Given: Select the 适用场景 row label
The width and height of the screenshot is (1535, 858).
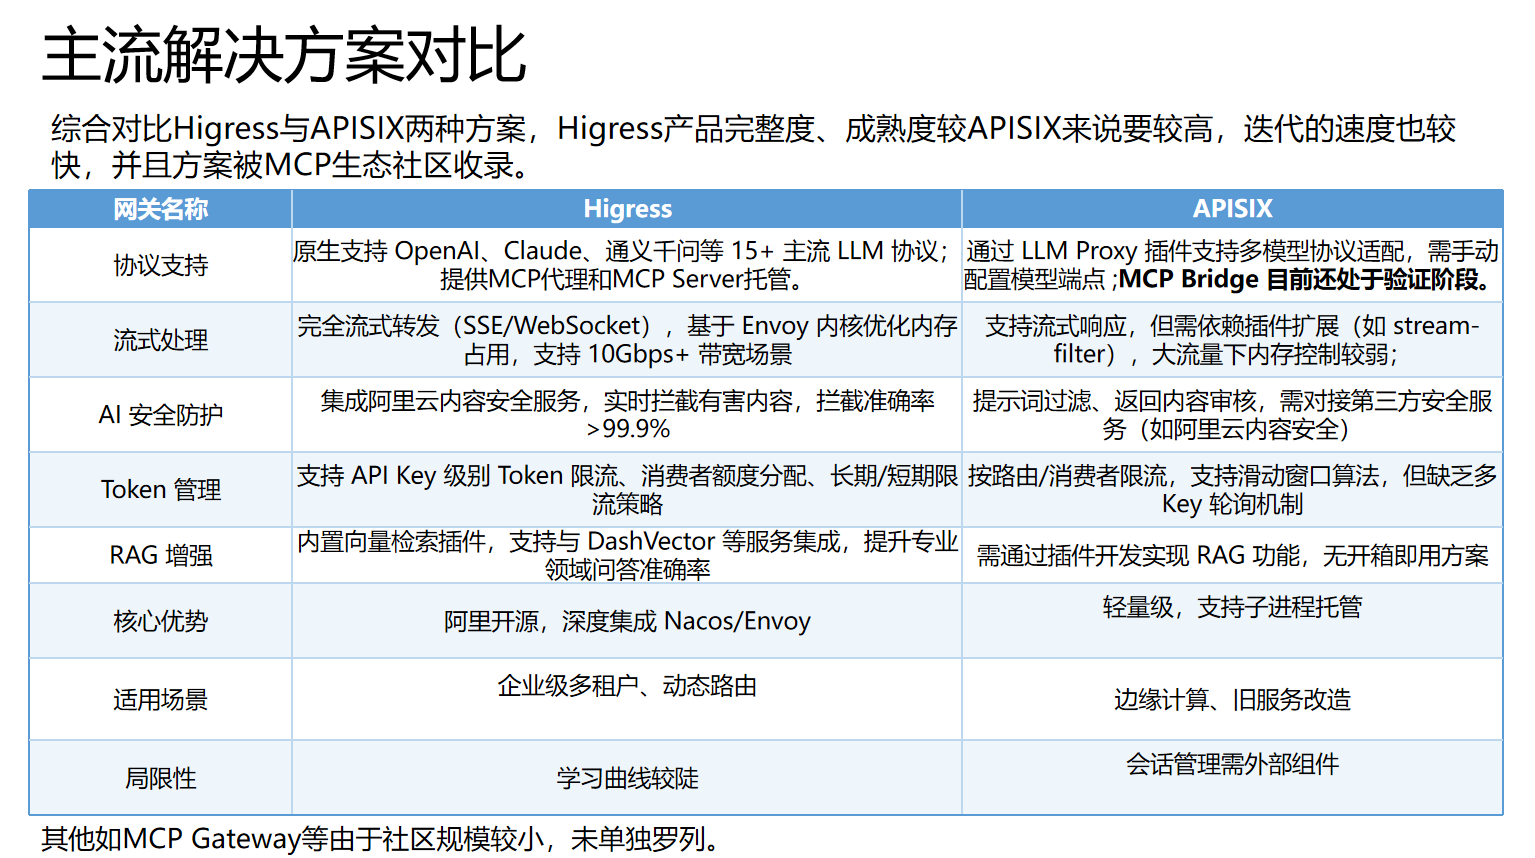Looking at the screenshot, I should [x=160, y=699].
